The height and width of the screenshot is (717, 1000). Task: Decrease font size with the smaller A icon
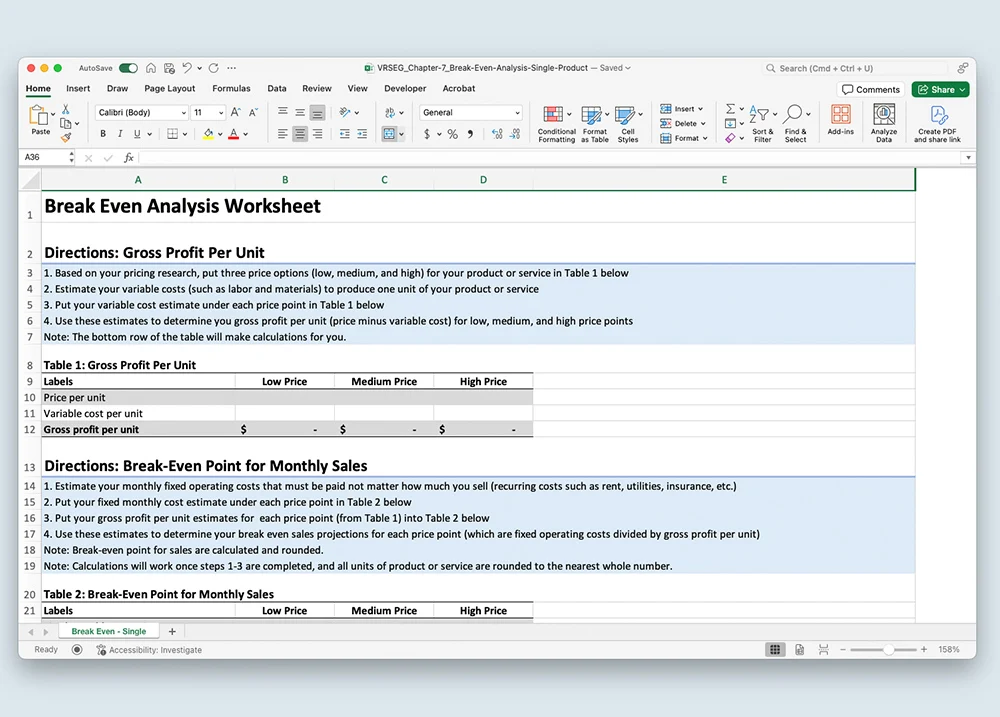coord(253,112)
